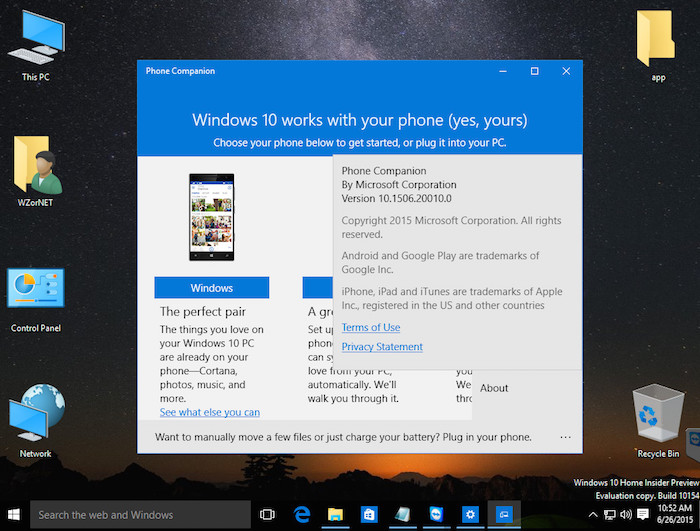Click the Windows Start button
Image resolution: width=700 pixels, height=531 pixels.
pos(14,515)
